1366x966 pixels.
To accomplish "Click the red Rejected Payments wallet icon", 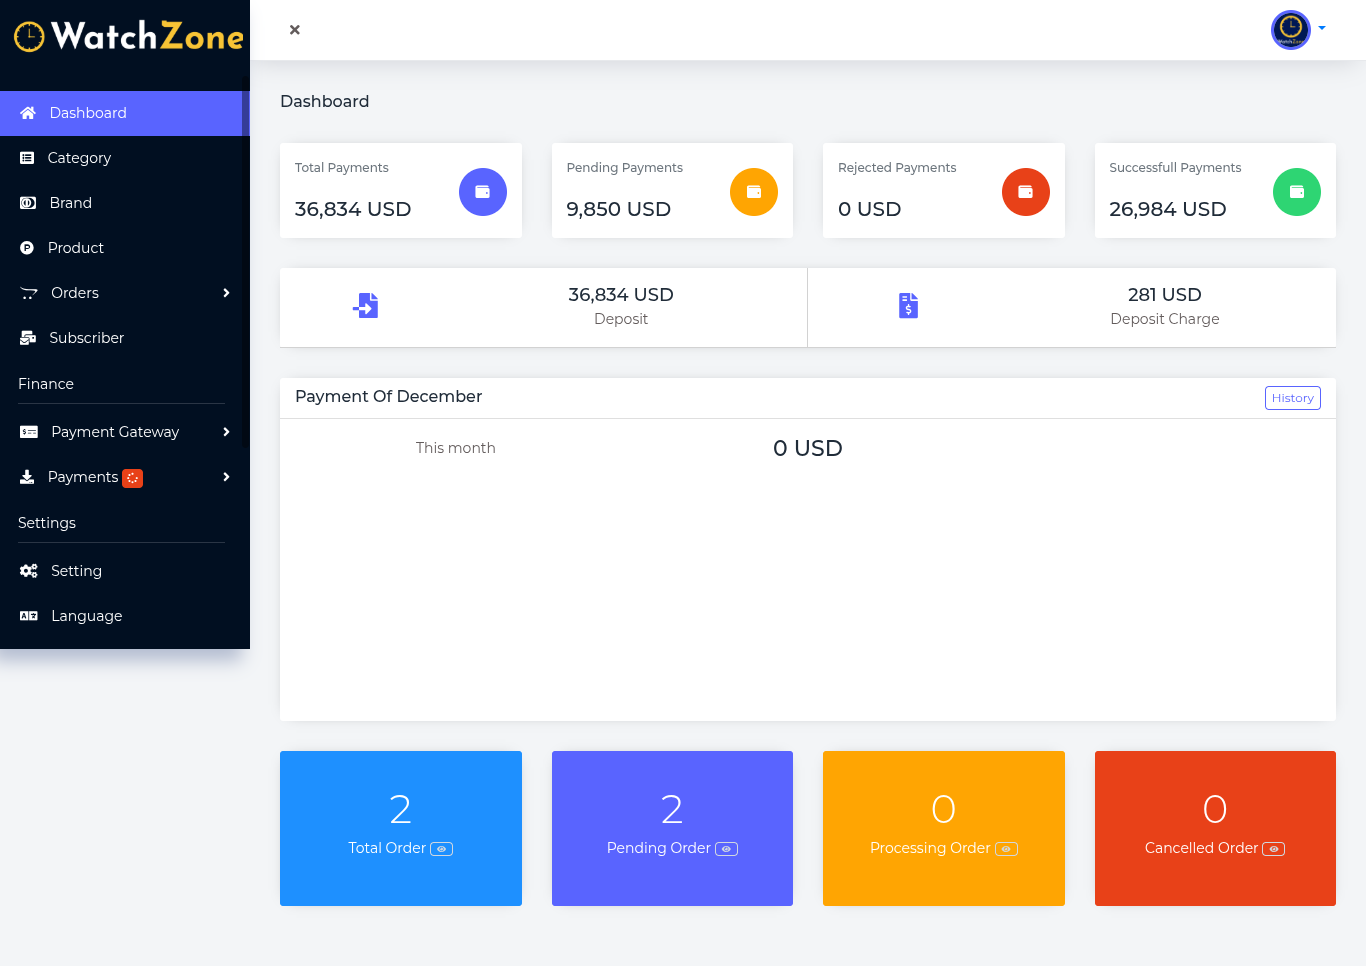I will 1025,192.
